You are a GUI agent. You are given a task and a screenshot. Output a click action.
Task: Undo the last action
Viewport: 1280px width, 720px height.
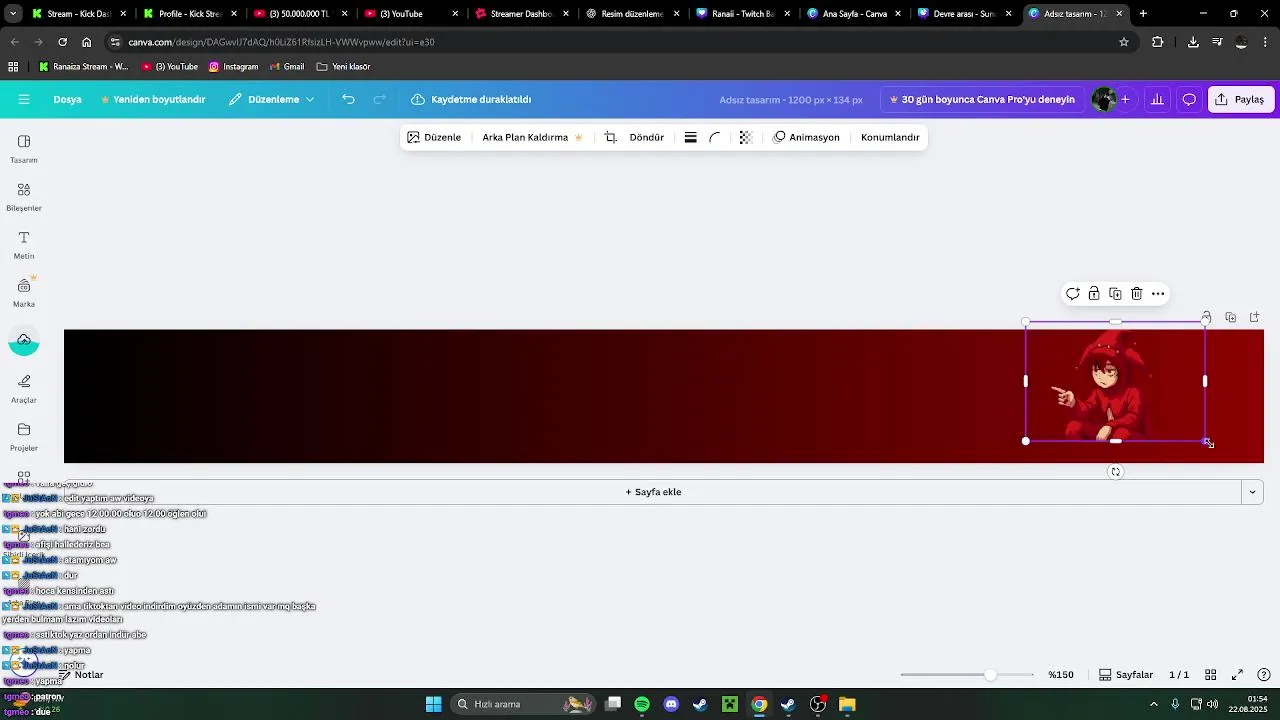348,99
